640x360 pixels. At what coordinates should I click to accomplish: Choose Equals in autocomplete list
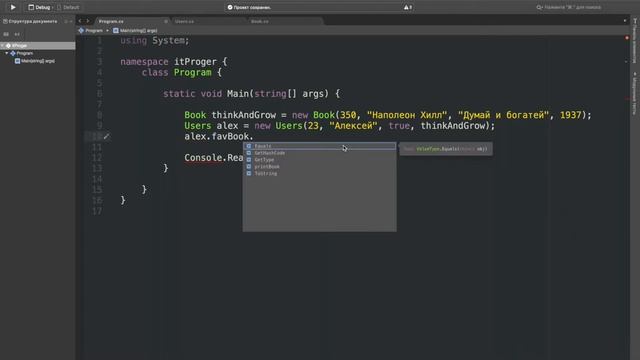point(320,146)
